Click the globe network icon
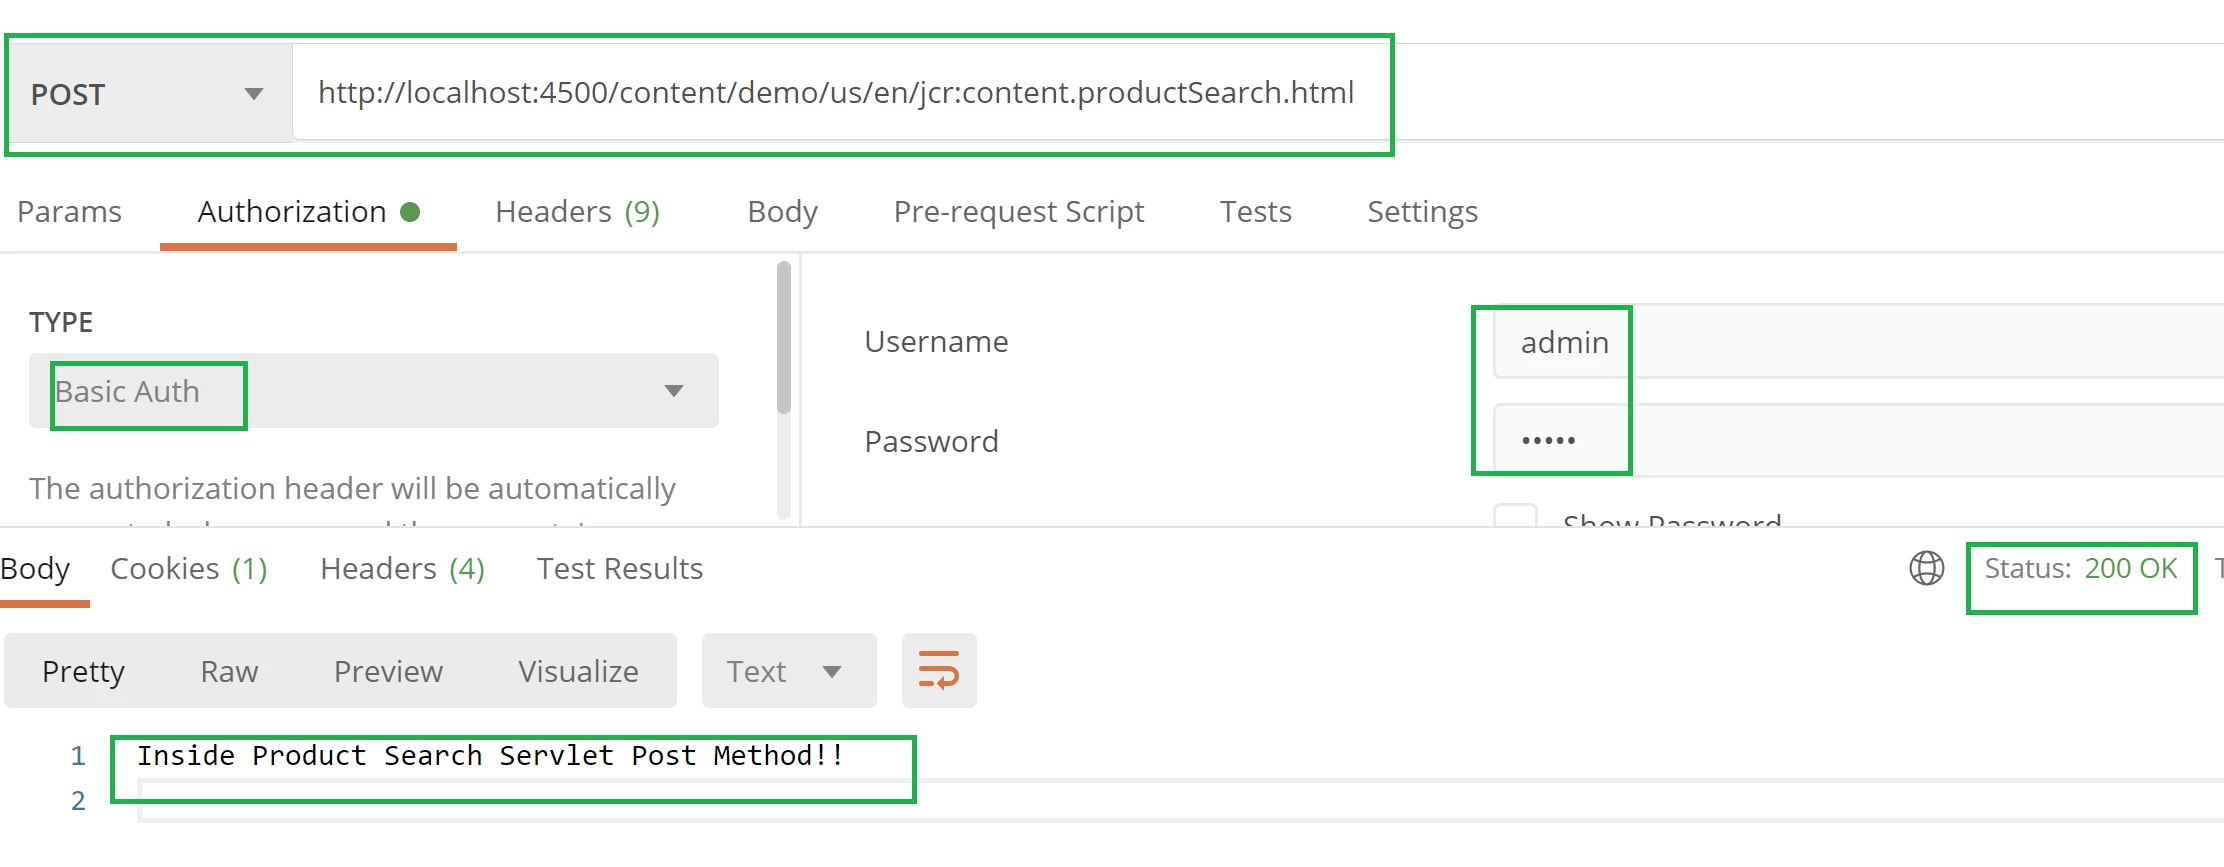Image resolution: width=2224 pixels, height=867 pixels. click(x=1926, y=568)
